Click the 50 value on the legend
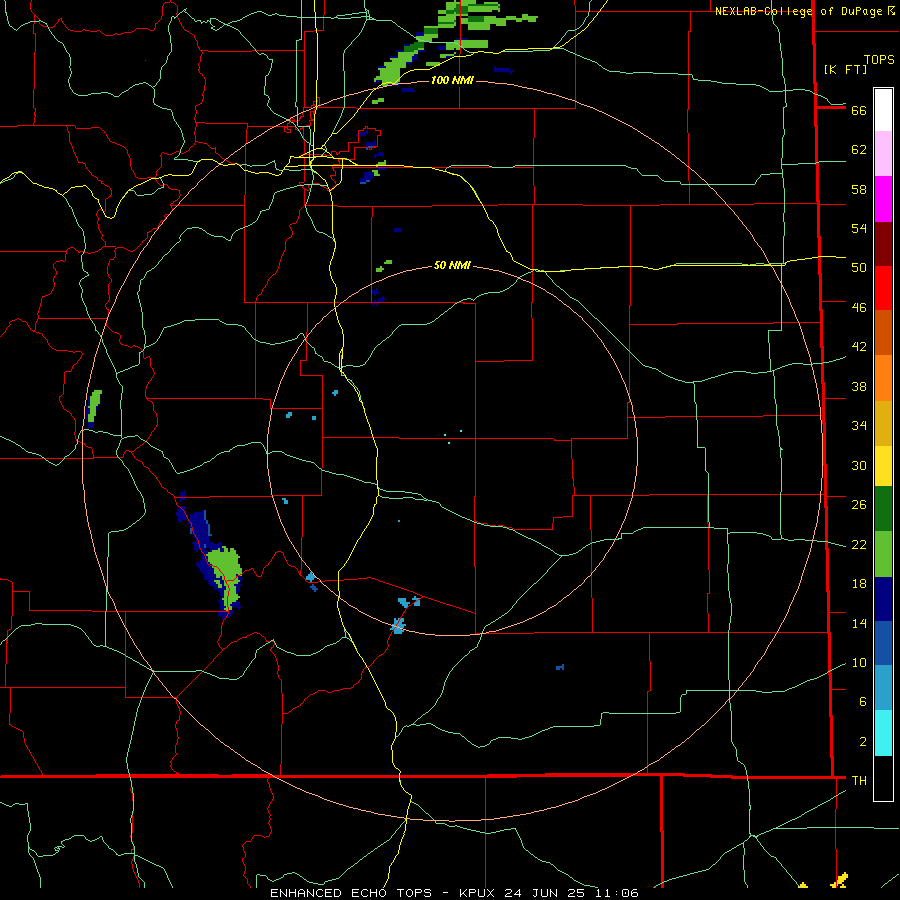 [859, 268]
